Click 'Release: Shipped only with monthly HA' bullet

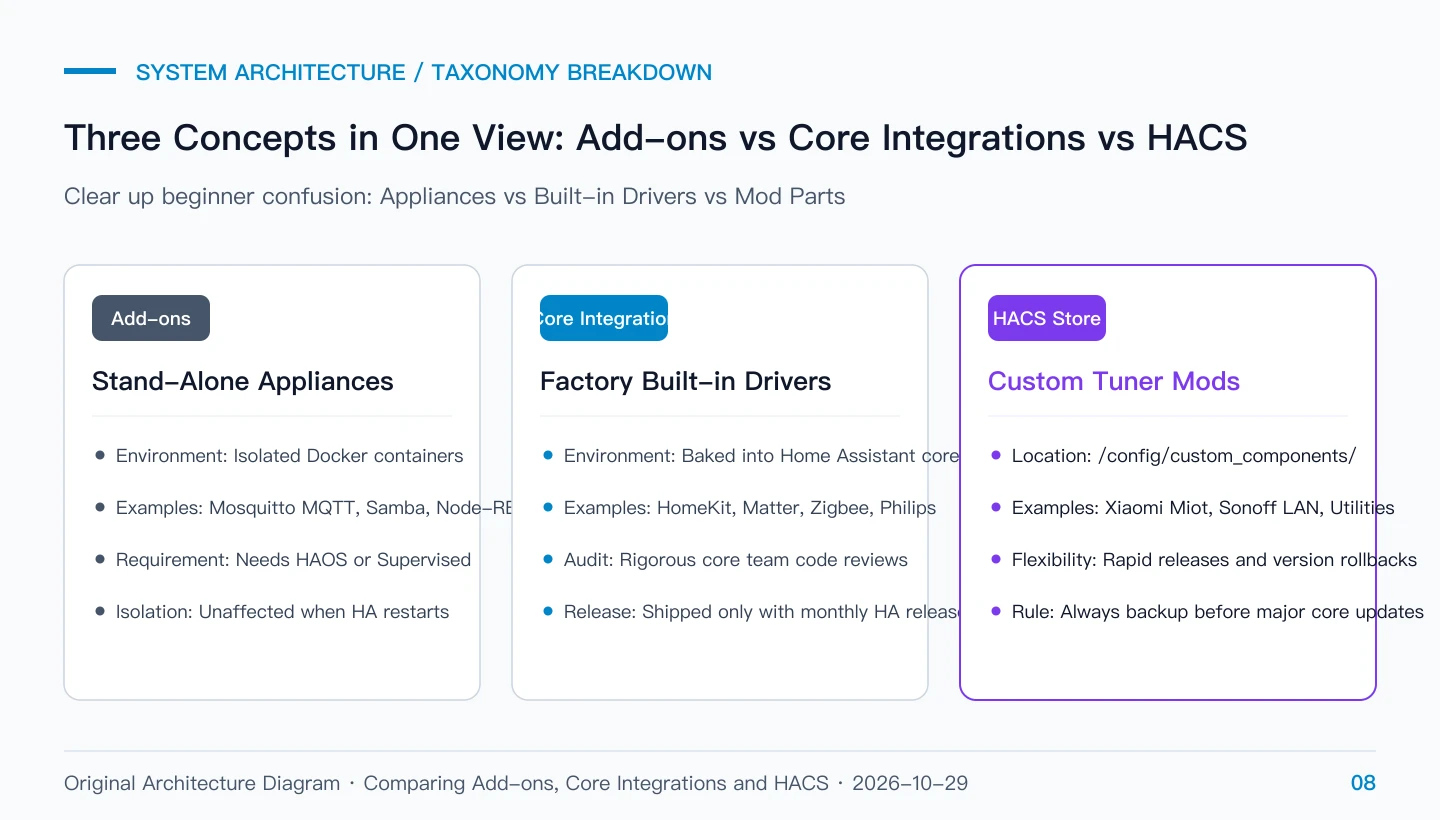pyautogui.click(x=762, y=612)
